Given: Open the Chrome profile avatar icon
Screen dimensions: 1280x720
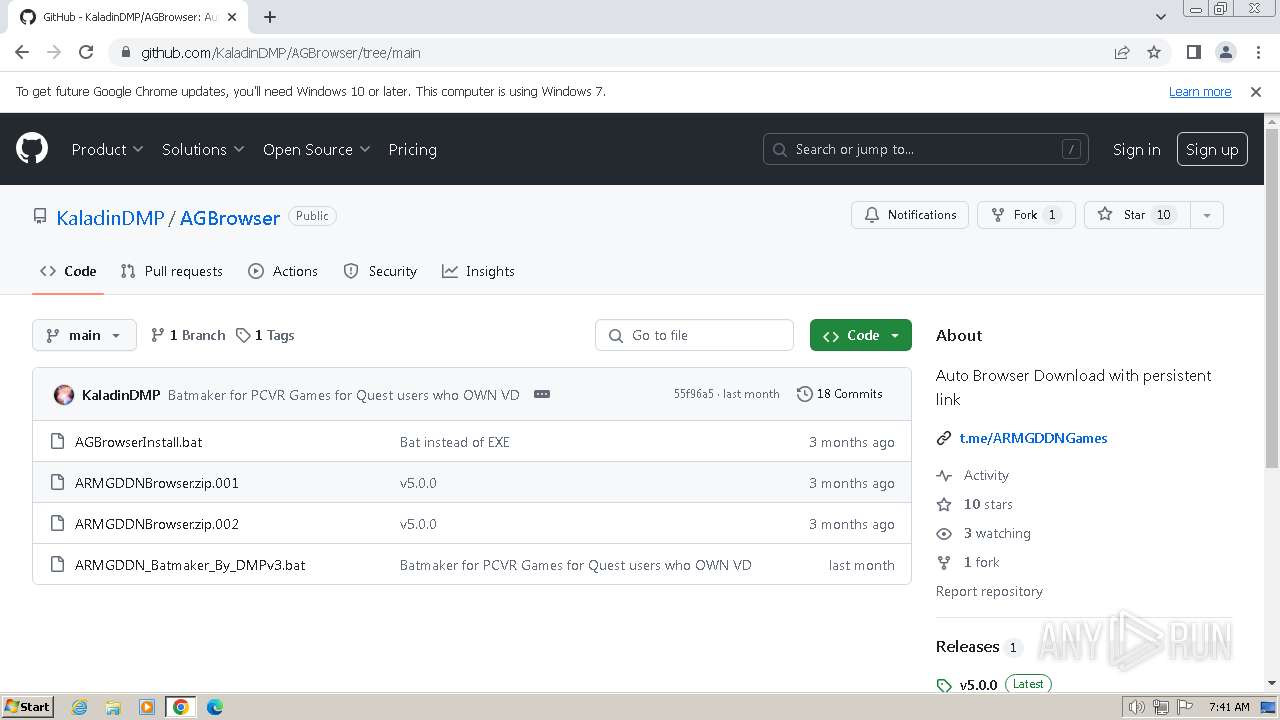Looking at the screenshot, I should [1225, 53].
